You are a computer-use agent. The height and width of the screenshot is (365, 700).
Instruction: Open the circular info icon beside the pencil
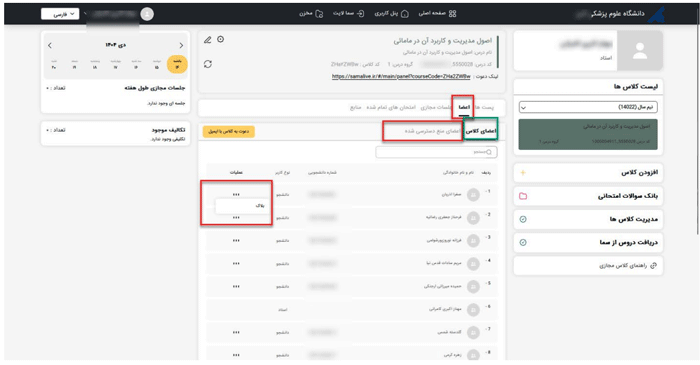tap(221, 39)
